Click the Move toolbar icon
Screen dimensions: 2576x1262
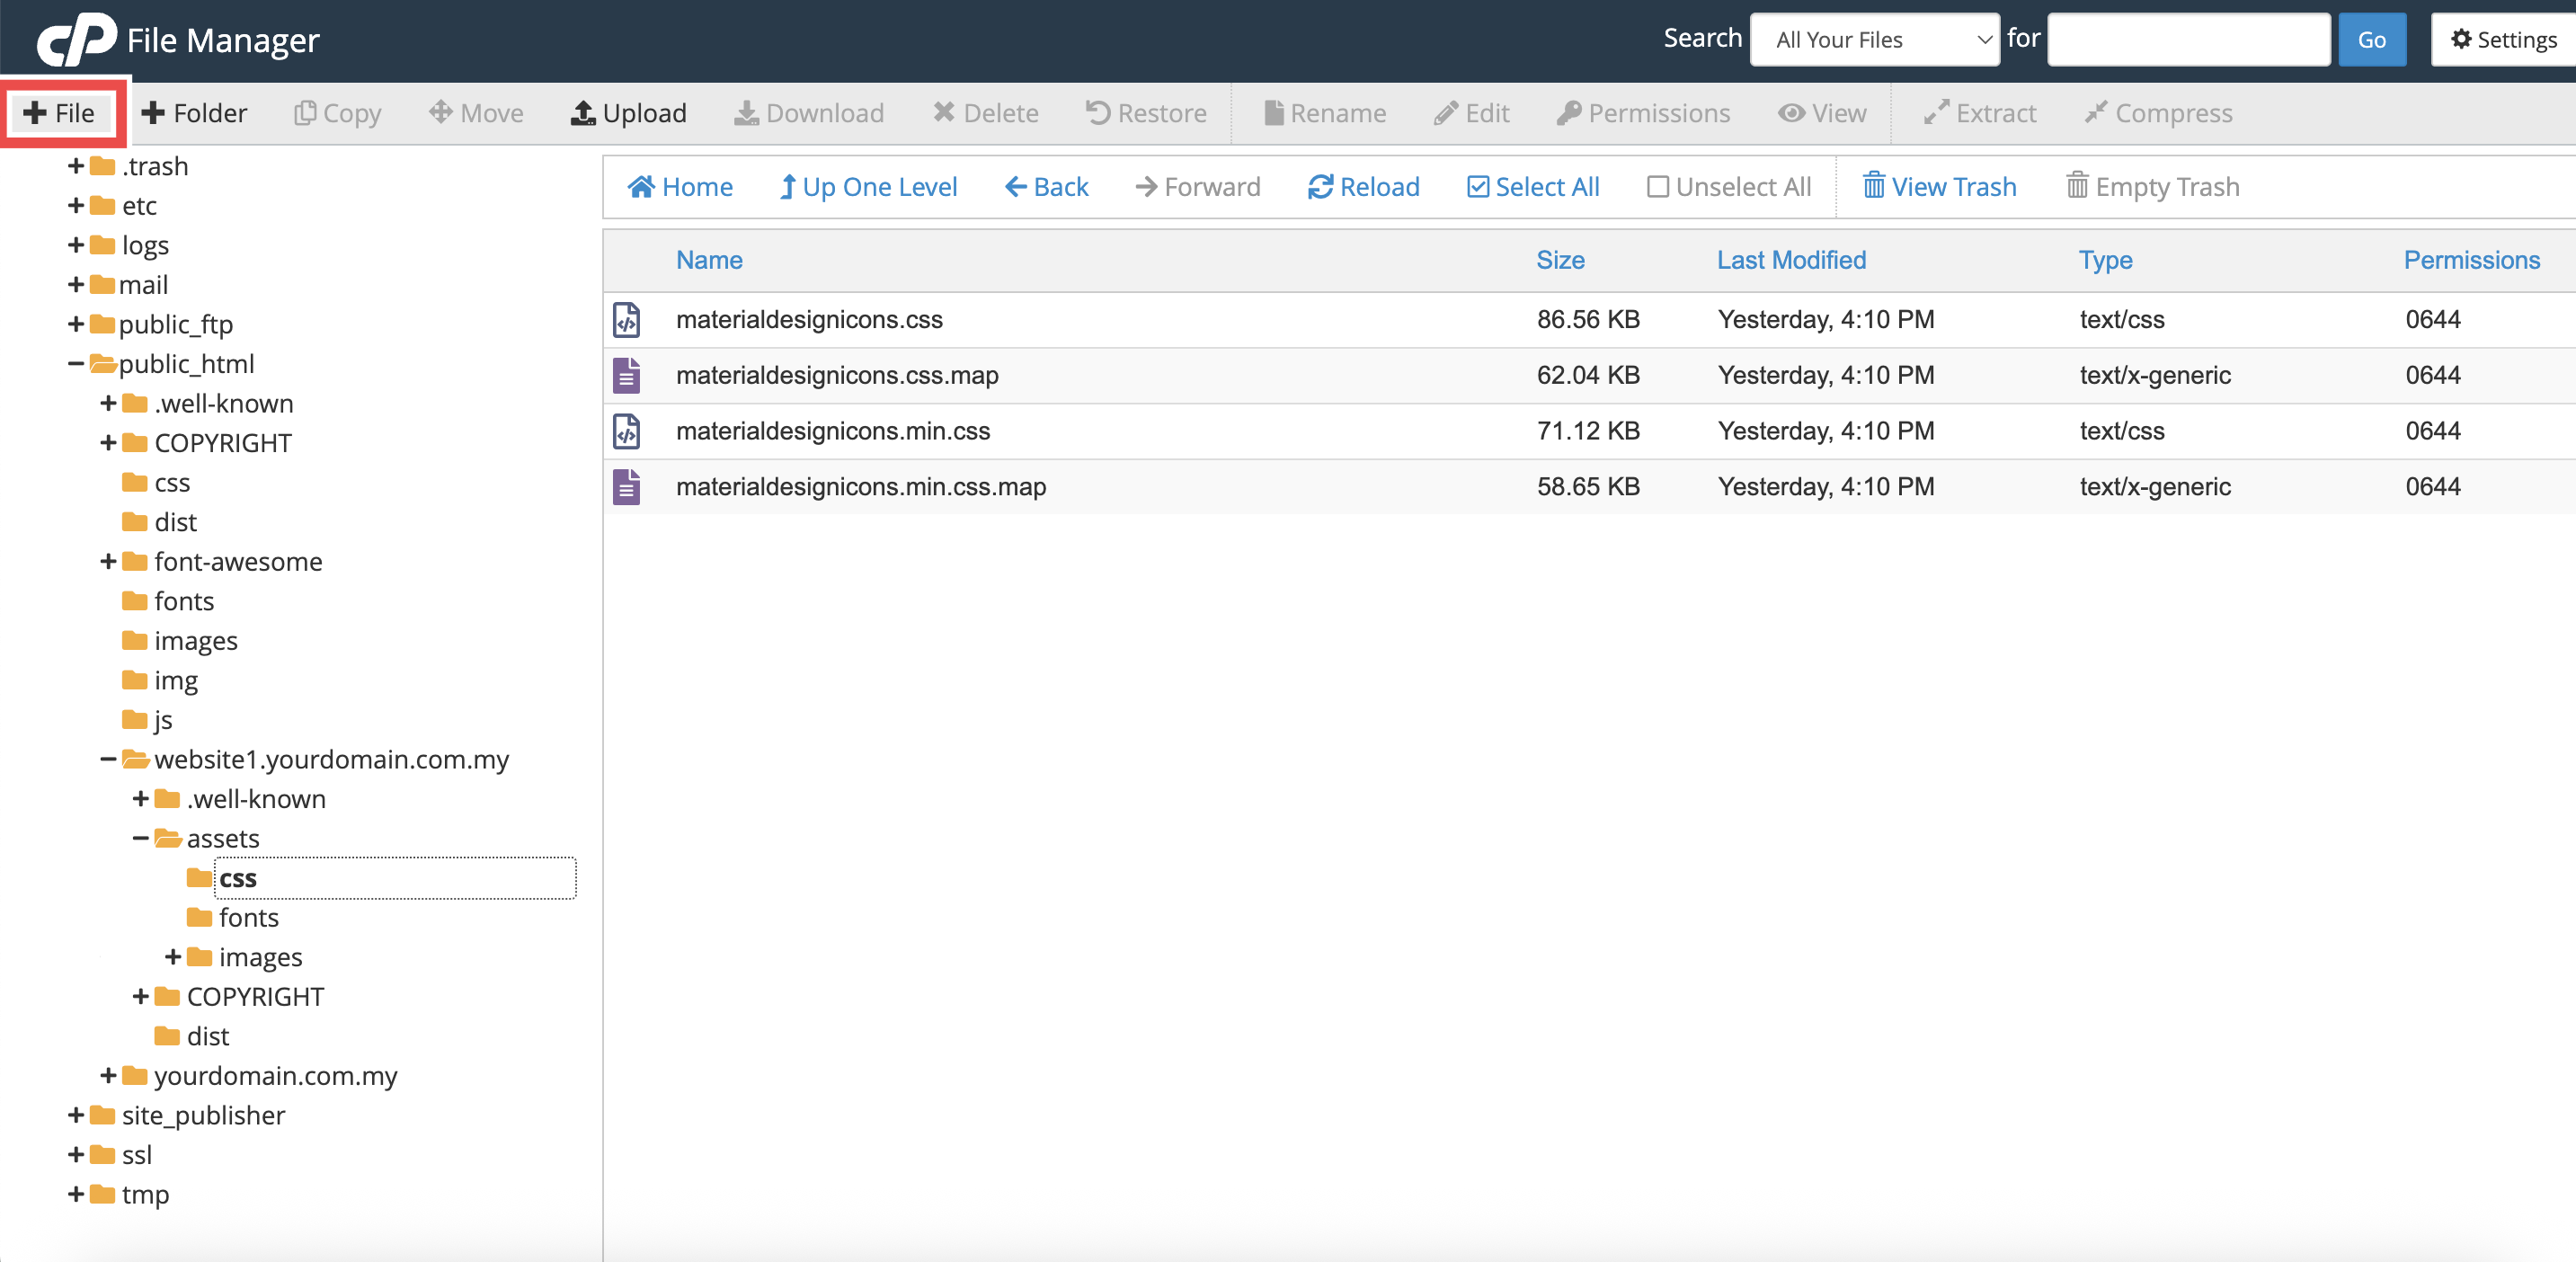(440, 112)
